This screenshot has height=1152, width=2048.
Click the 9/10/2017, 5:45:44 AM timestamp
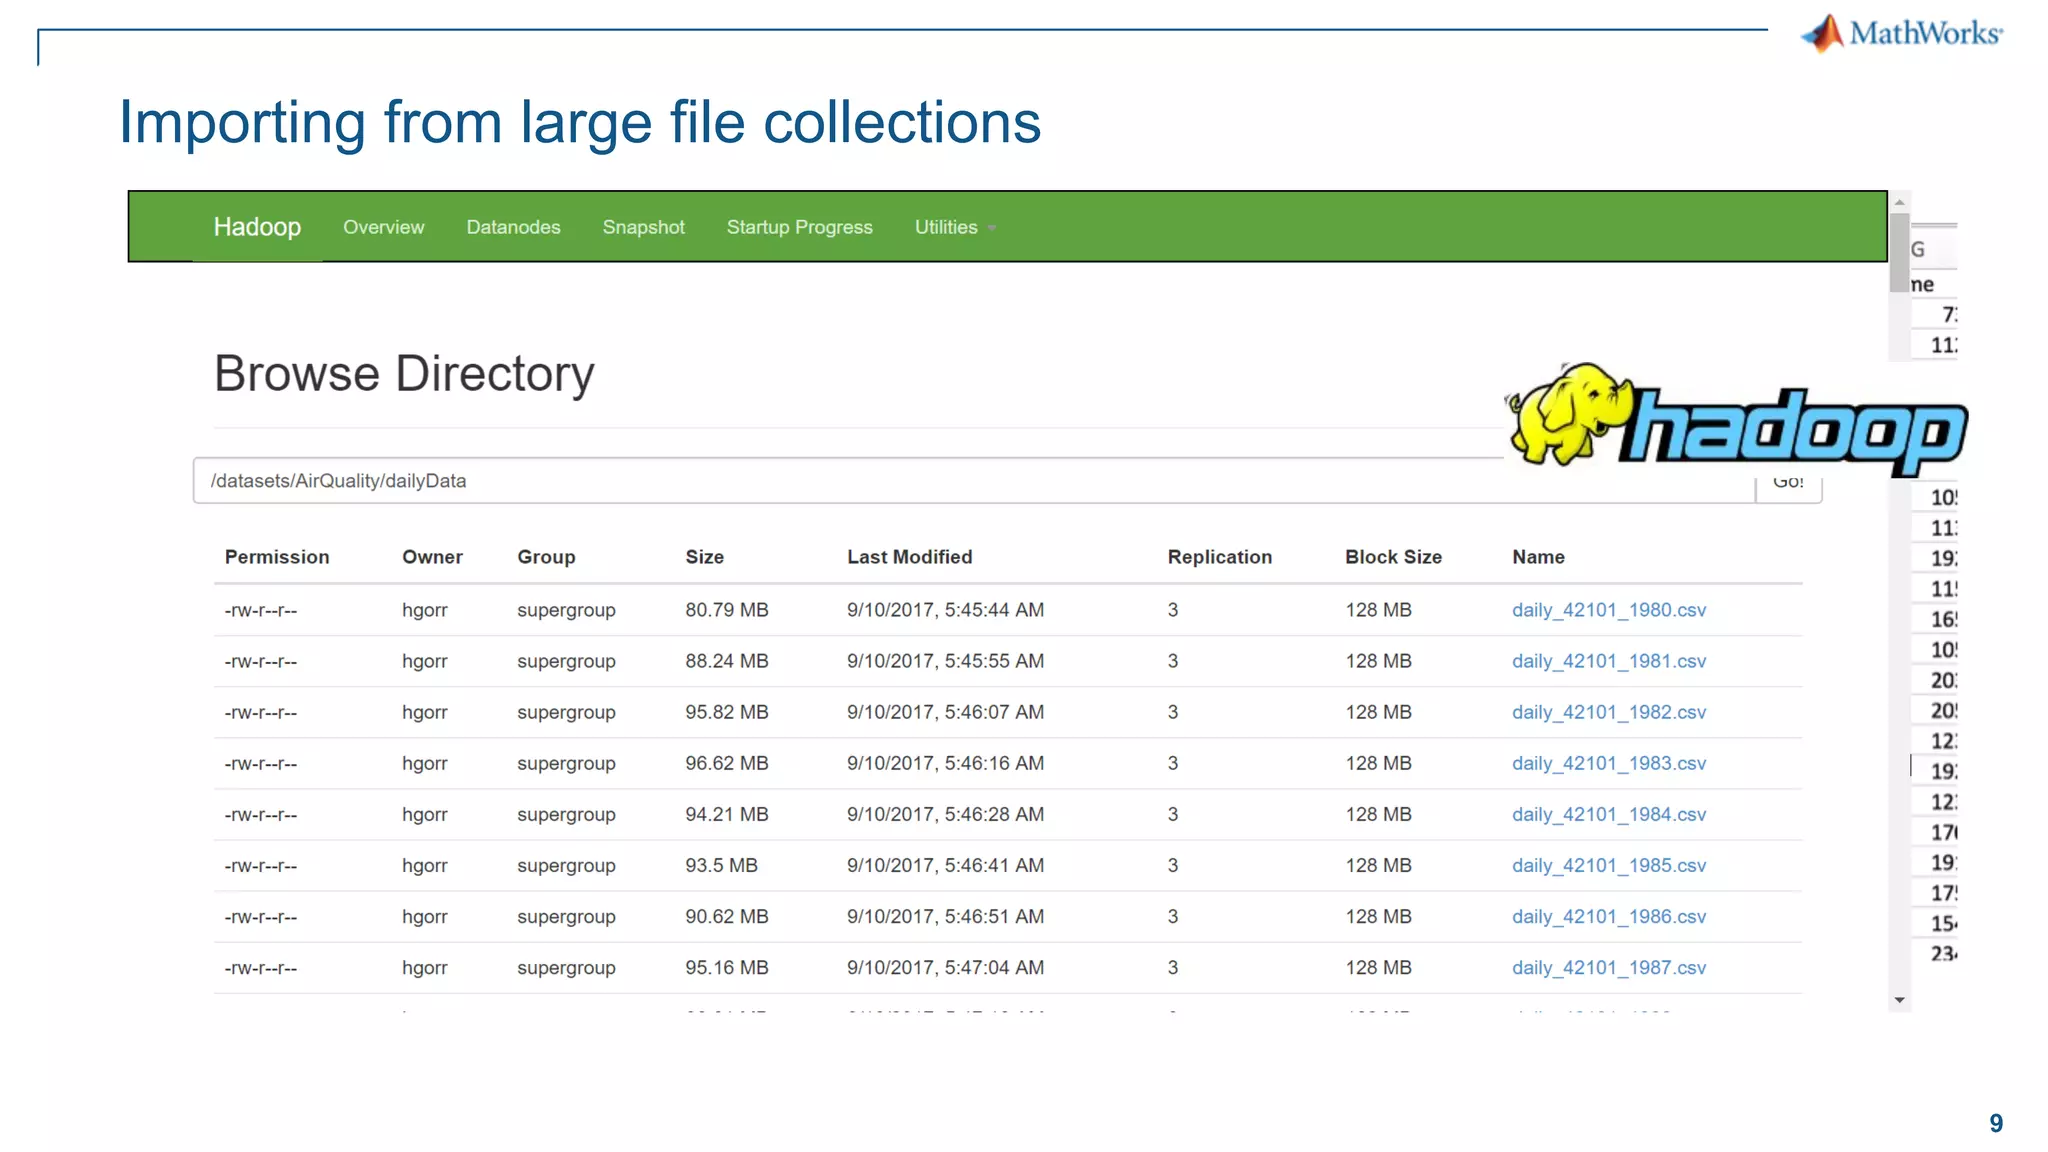click(945, 610)
